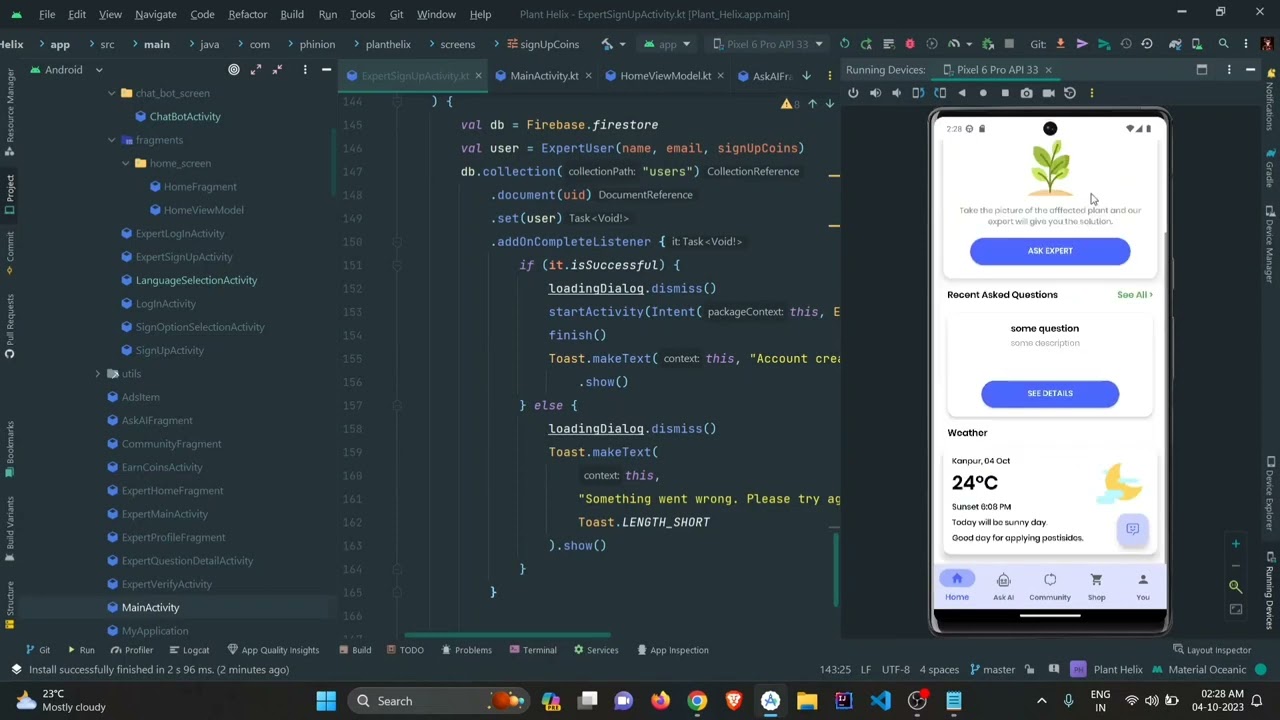The height and width of the screenshot is (720, 1280).
Task: Select ExpertProfileFragment in project tree
Action: pos(173,537)
